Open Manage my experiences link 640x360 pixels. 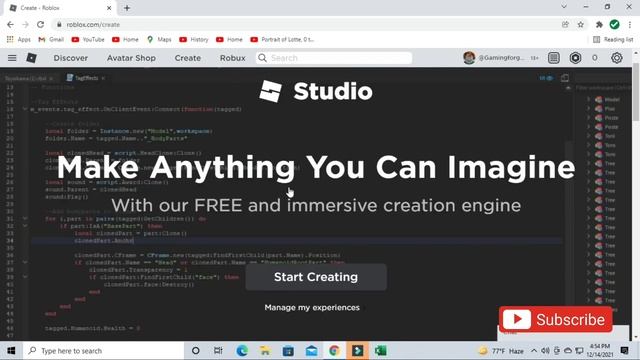[312, 307]
